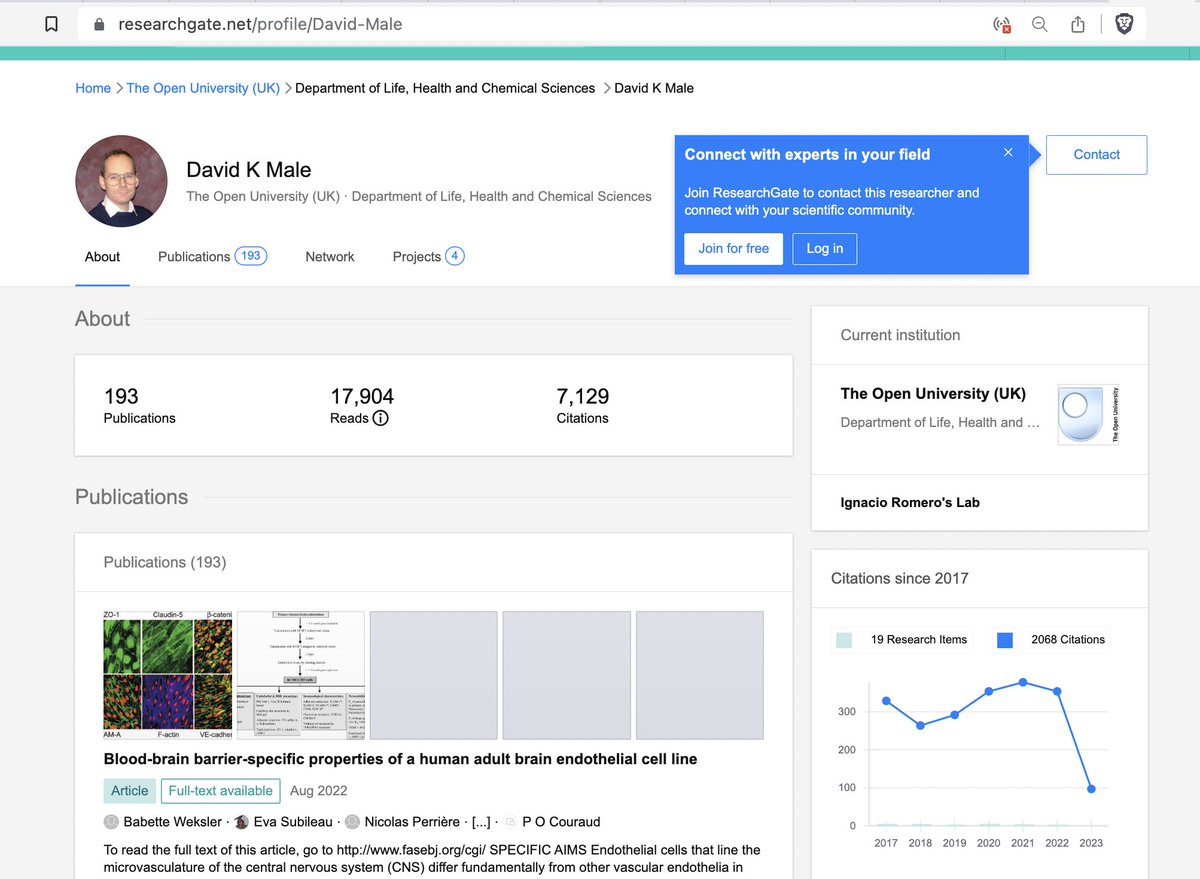Toggle 2068 Citations legend swatch
The height and width of the screenshot is (879, 1200).
coord(1006,639)
